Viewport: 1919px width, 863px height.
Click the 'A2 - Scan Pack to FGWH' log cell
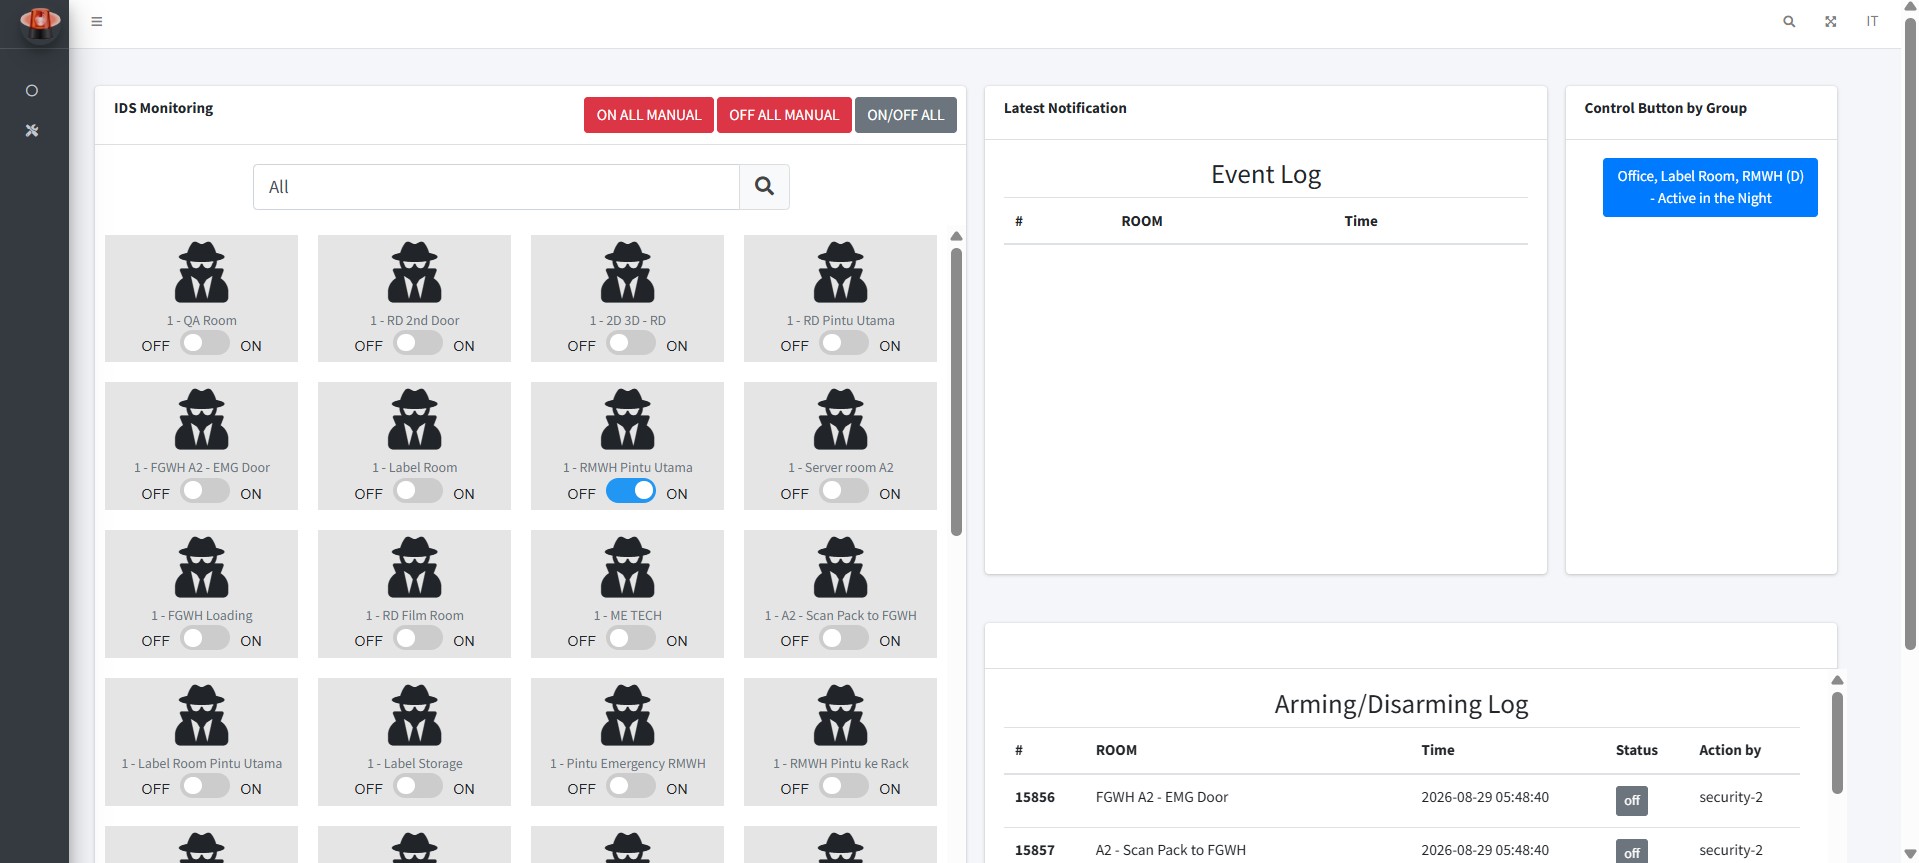[x=1171, y=850]
